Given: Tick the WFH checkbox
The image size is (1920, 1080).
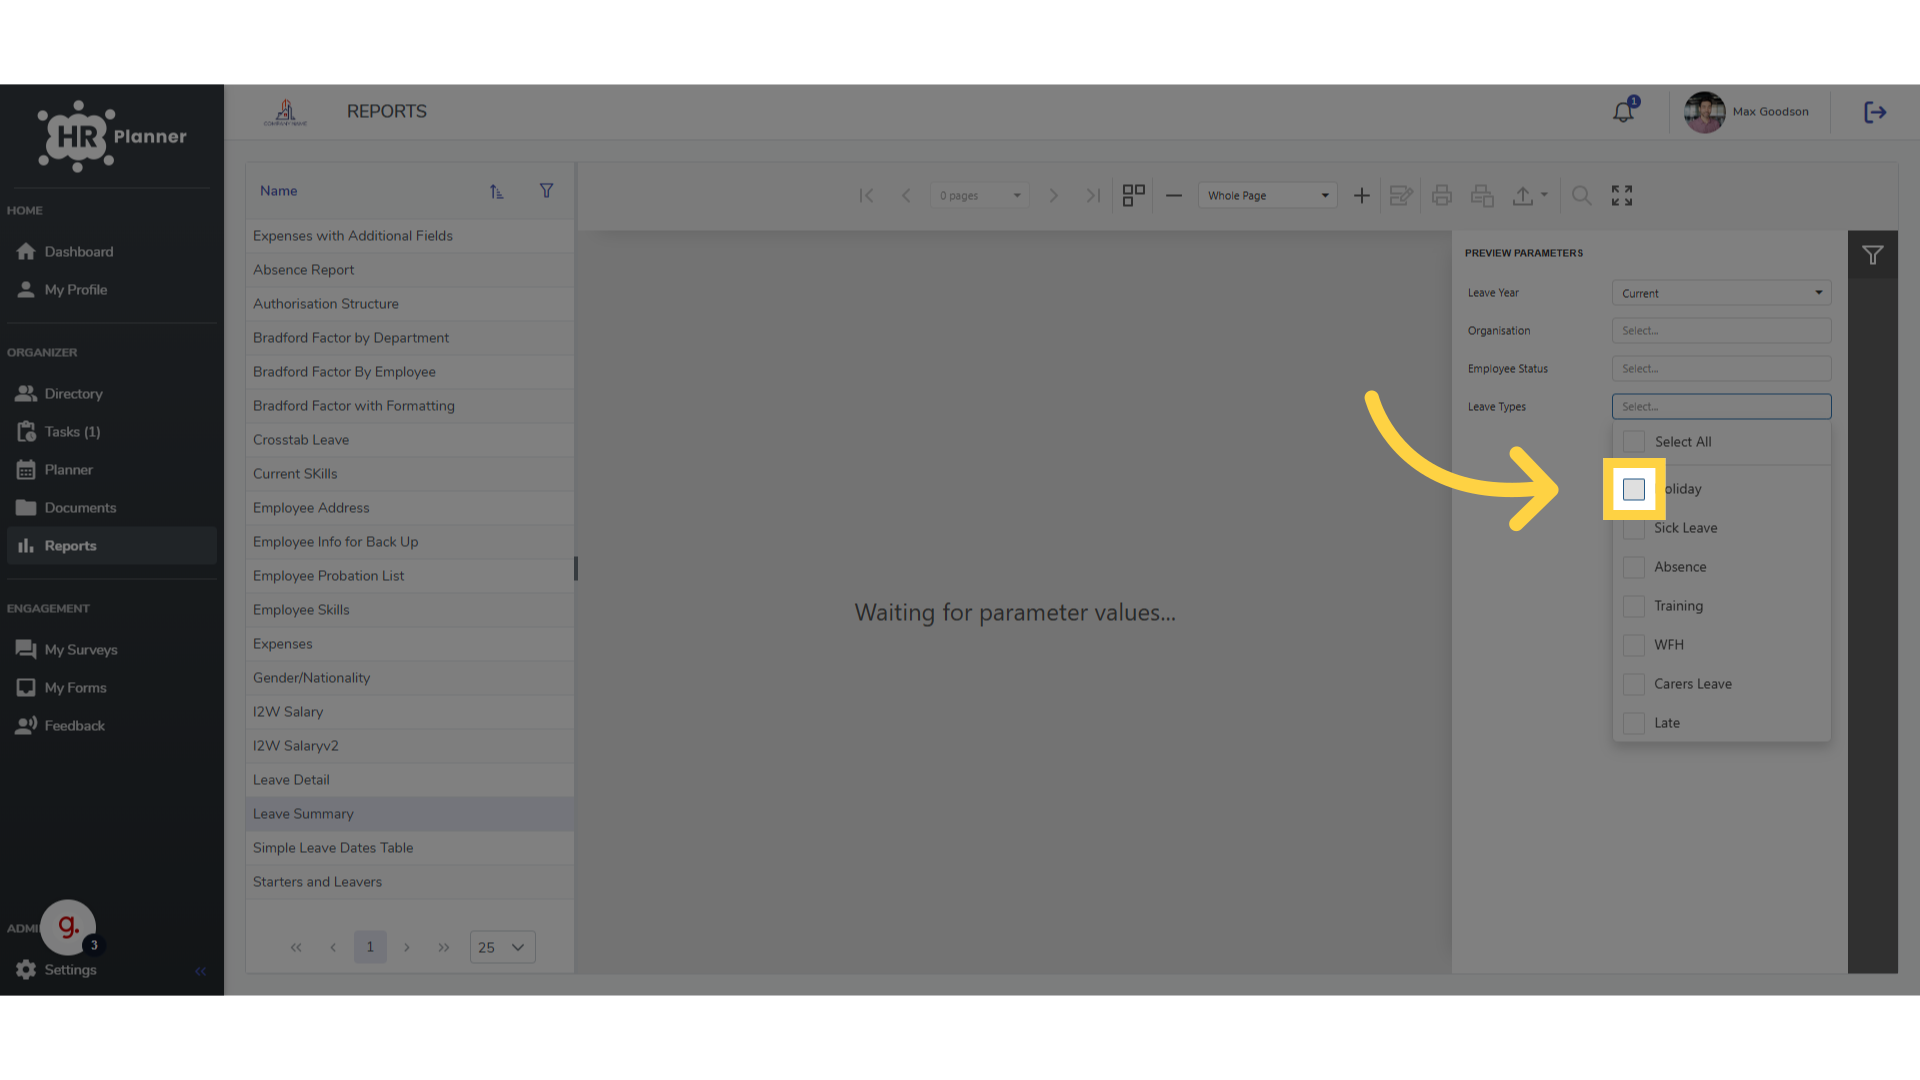Looking at the screenshot, I should pyautogui.click(x=1634, y=645).
